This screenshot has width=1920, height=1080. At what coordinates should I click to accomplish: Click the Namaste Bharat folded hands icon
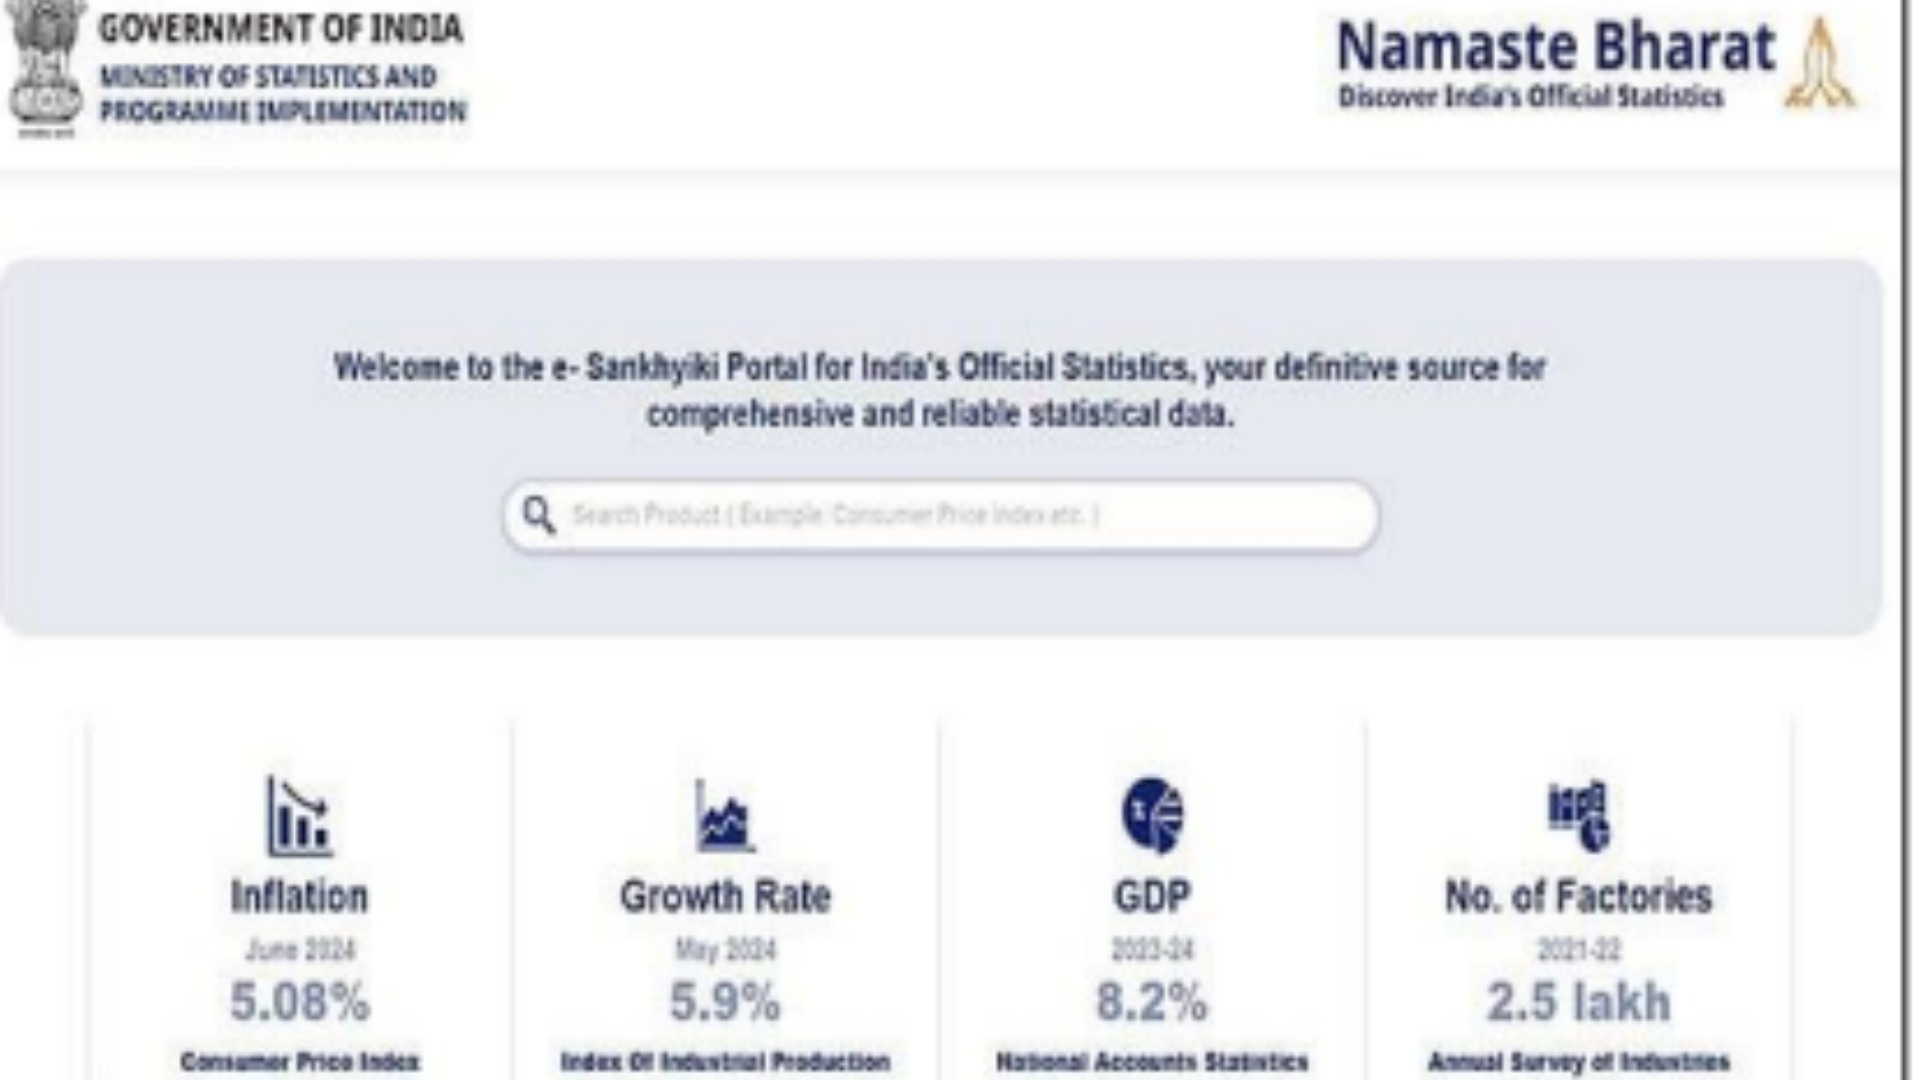tap(1821, 63)
